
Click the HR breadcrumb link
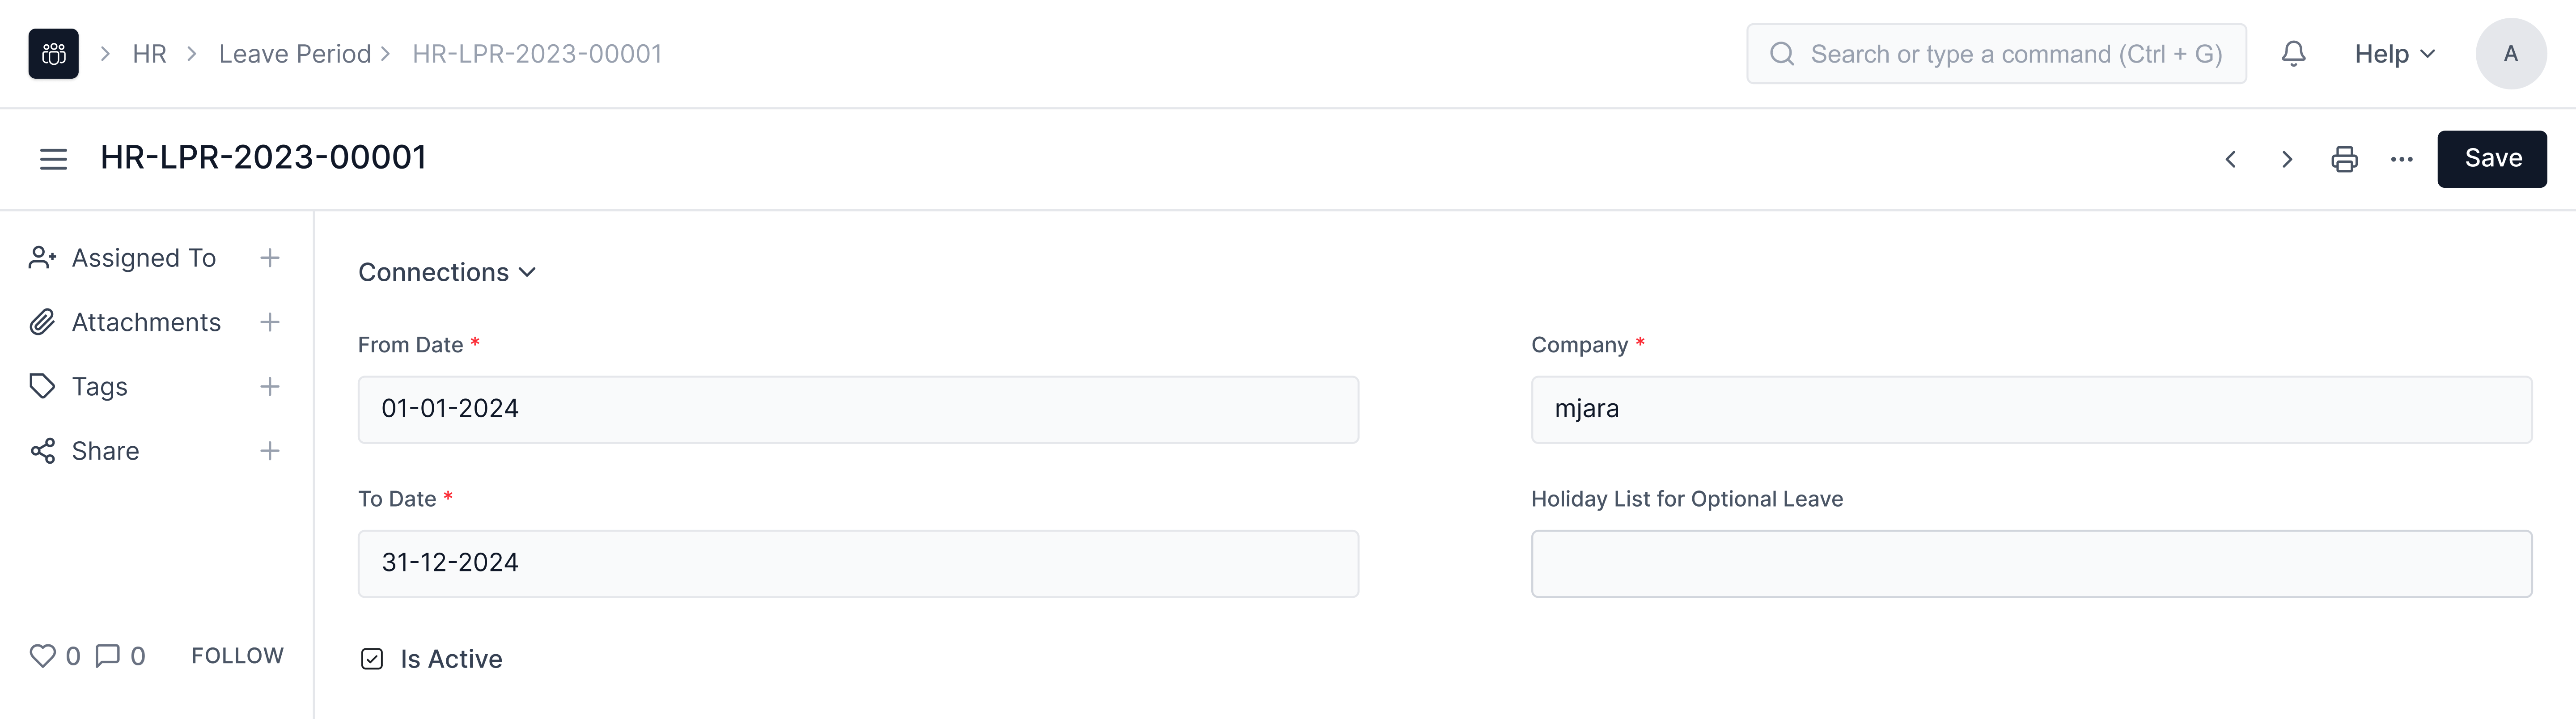(149, 54)
